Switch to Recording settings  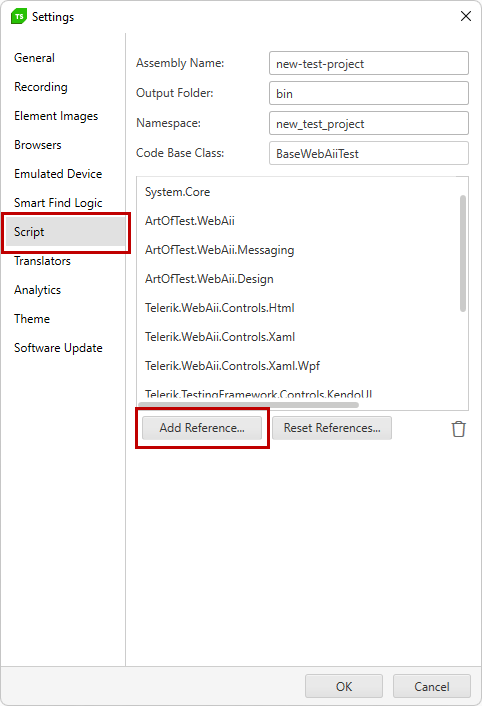[41, 86]
